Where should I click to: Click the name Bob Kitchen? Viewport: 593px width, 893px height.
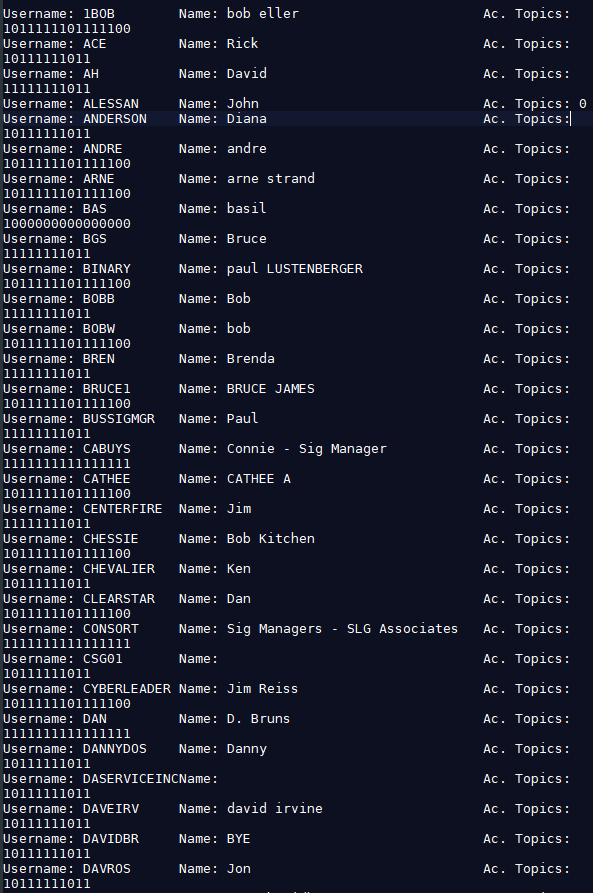(271, 539)
